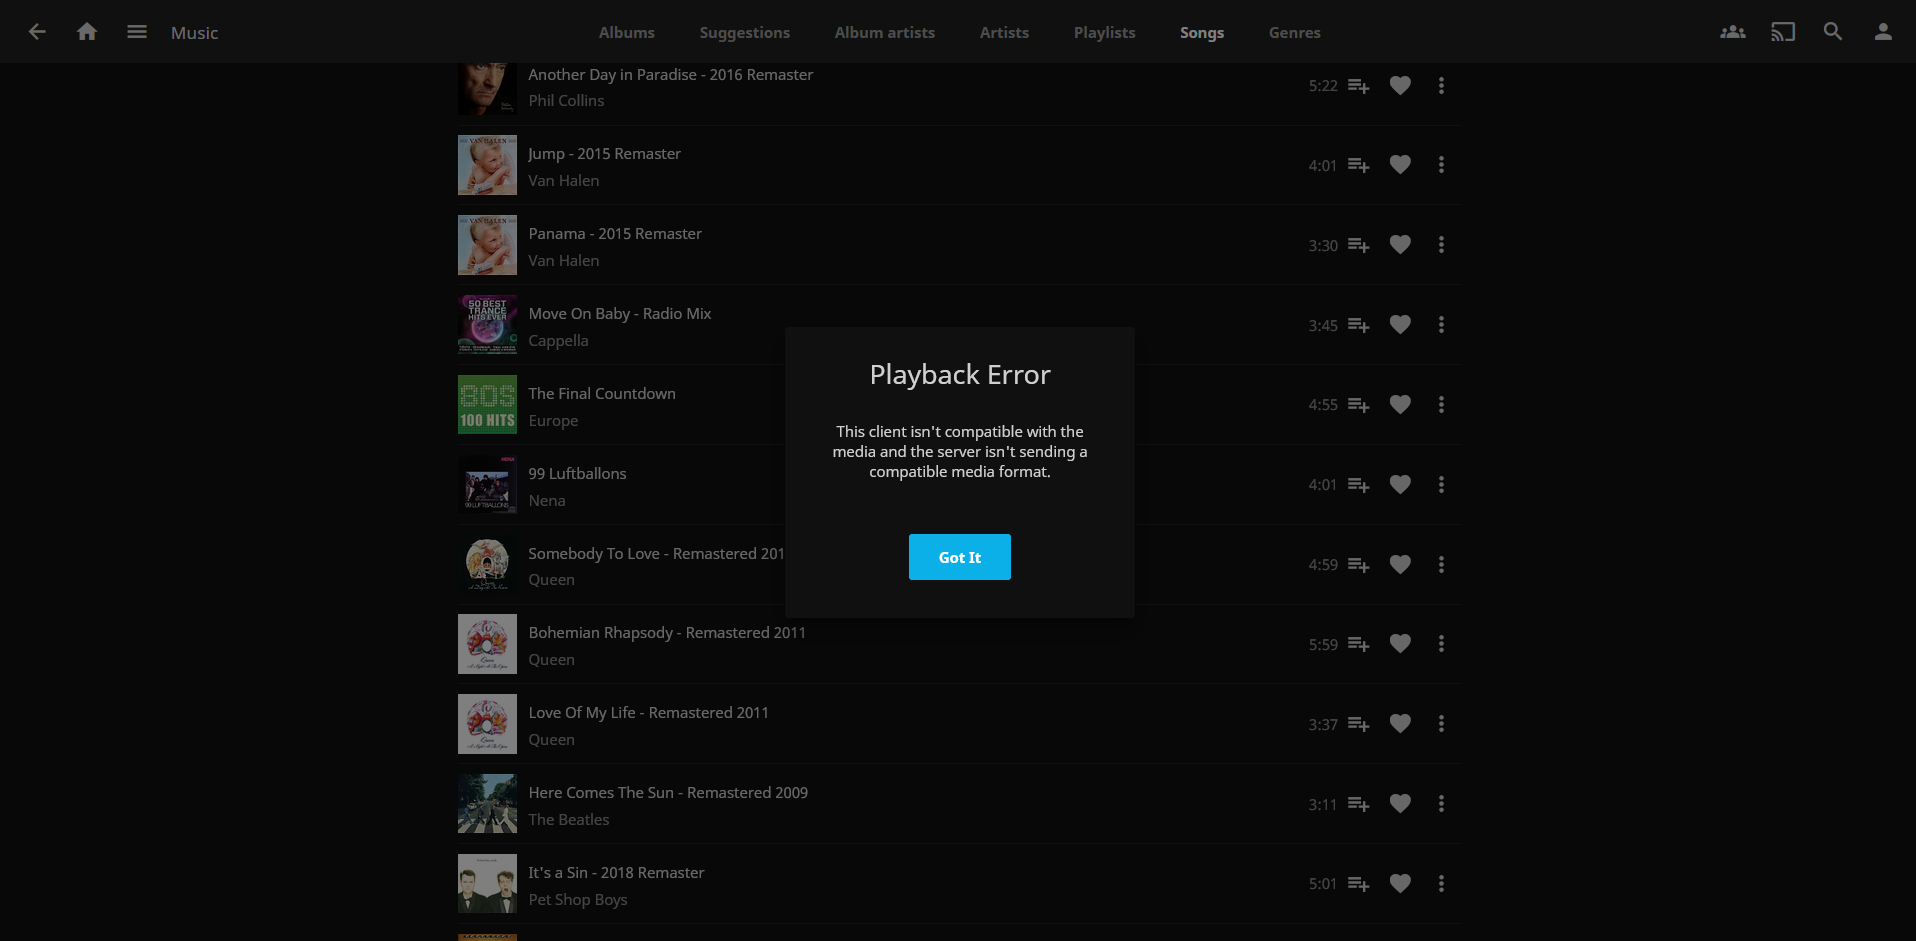Open more menu for It's a Sin
This screenshot has width=1916, height=941.
1441,884
